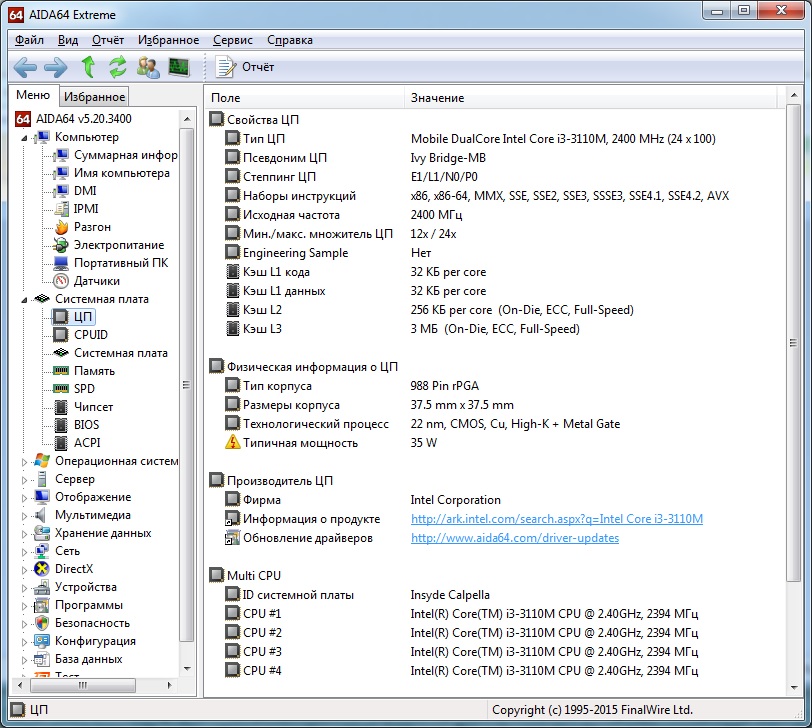
Task: Select Имя компьютера tree item
Action: click(112, 173)
